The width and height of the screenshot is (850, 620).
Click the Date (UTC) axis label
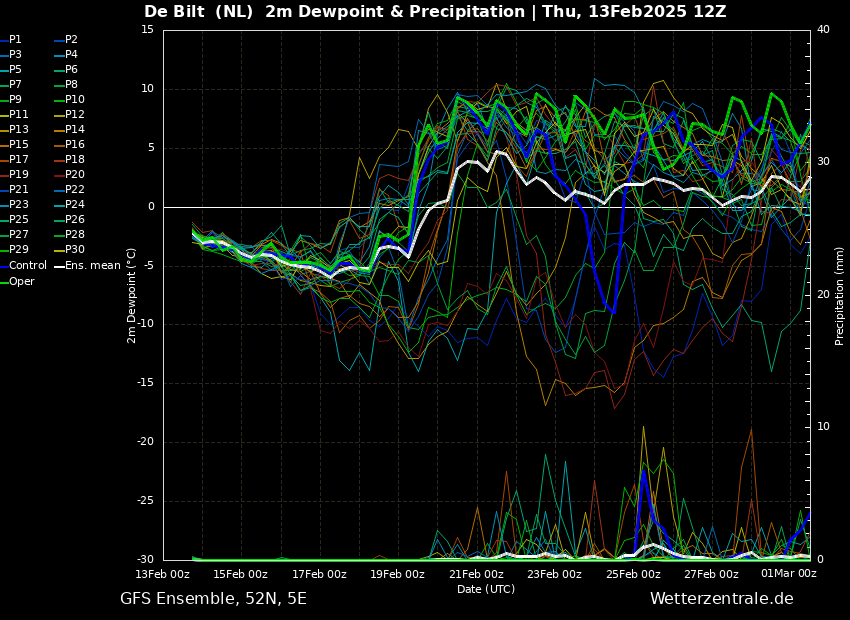coord(486,589)
